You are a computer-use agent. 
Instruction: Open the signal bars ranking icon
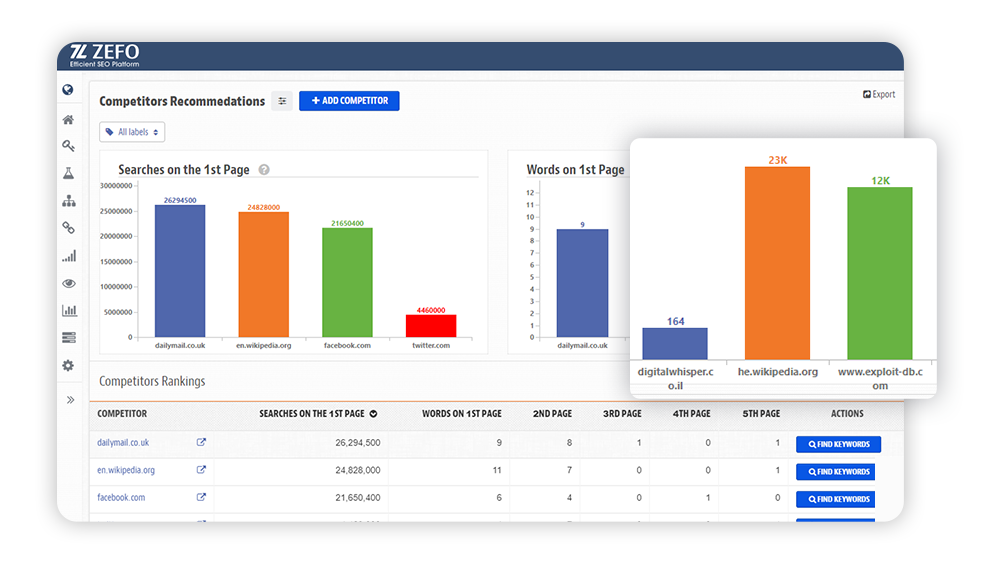tap(69, 256)
